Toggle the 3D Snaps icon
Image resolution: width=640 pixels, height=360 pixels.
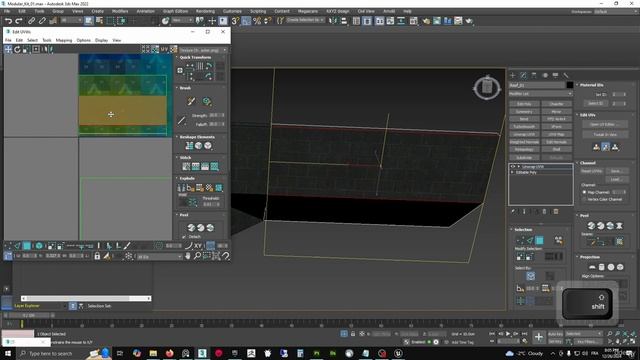point(235,21)
